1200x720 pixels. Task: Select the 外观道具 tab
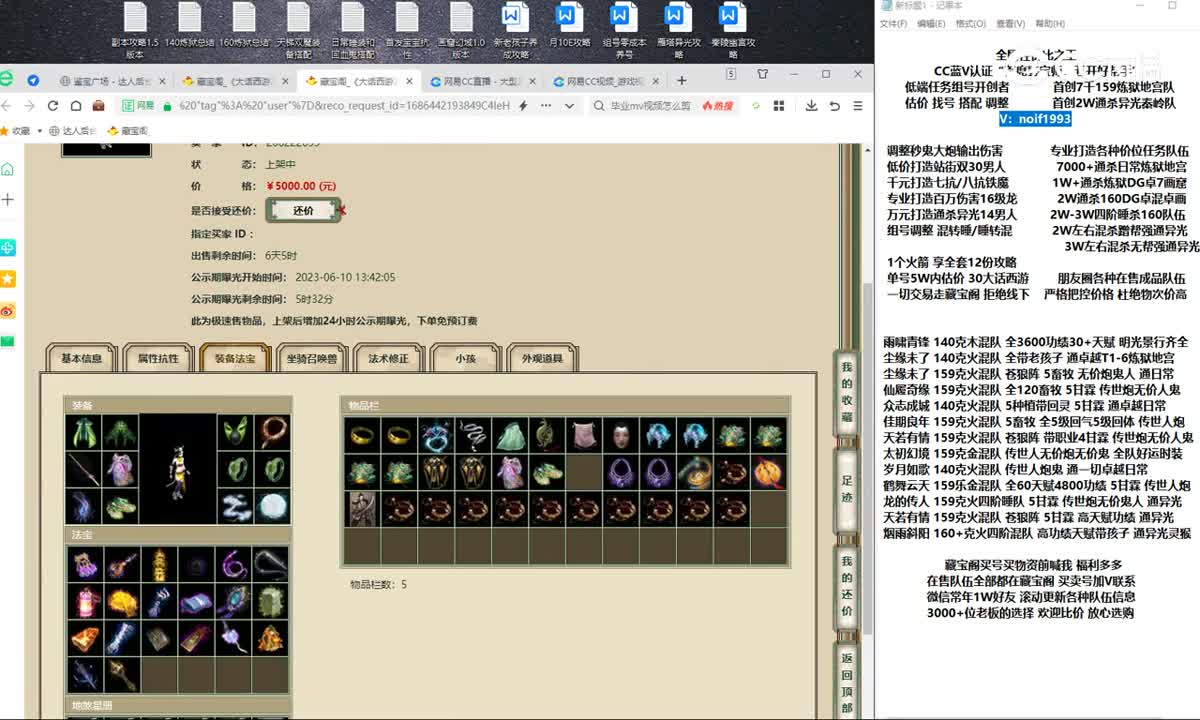[x=542, y=358]
